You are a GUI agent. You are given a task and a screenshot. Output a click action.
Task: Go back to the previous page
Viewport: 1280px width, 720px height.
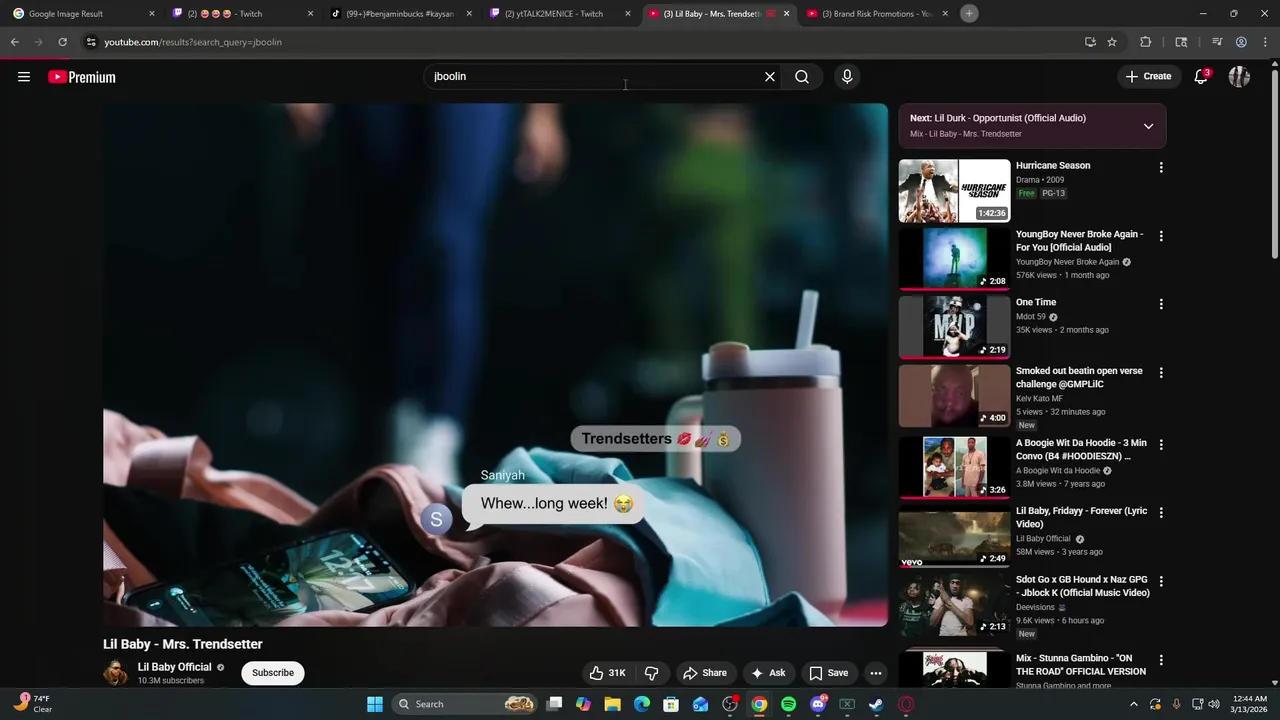coord(15,42)
